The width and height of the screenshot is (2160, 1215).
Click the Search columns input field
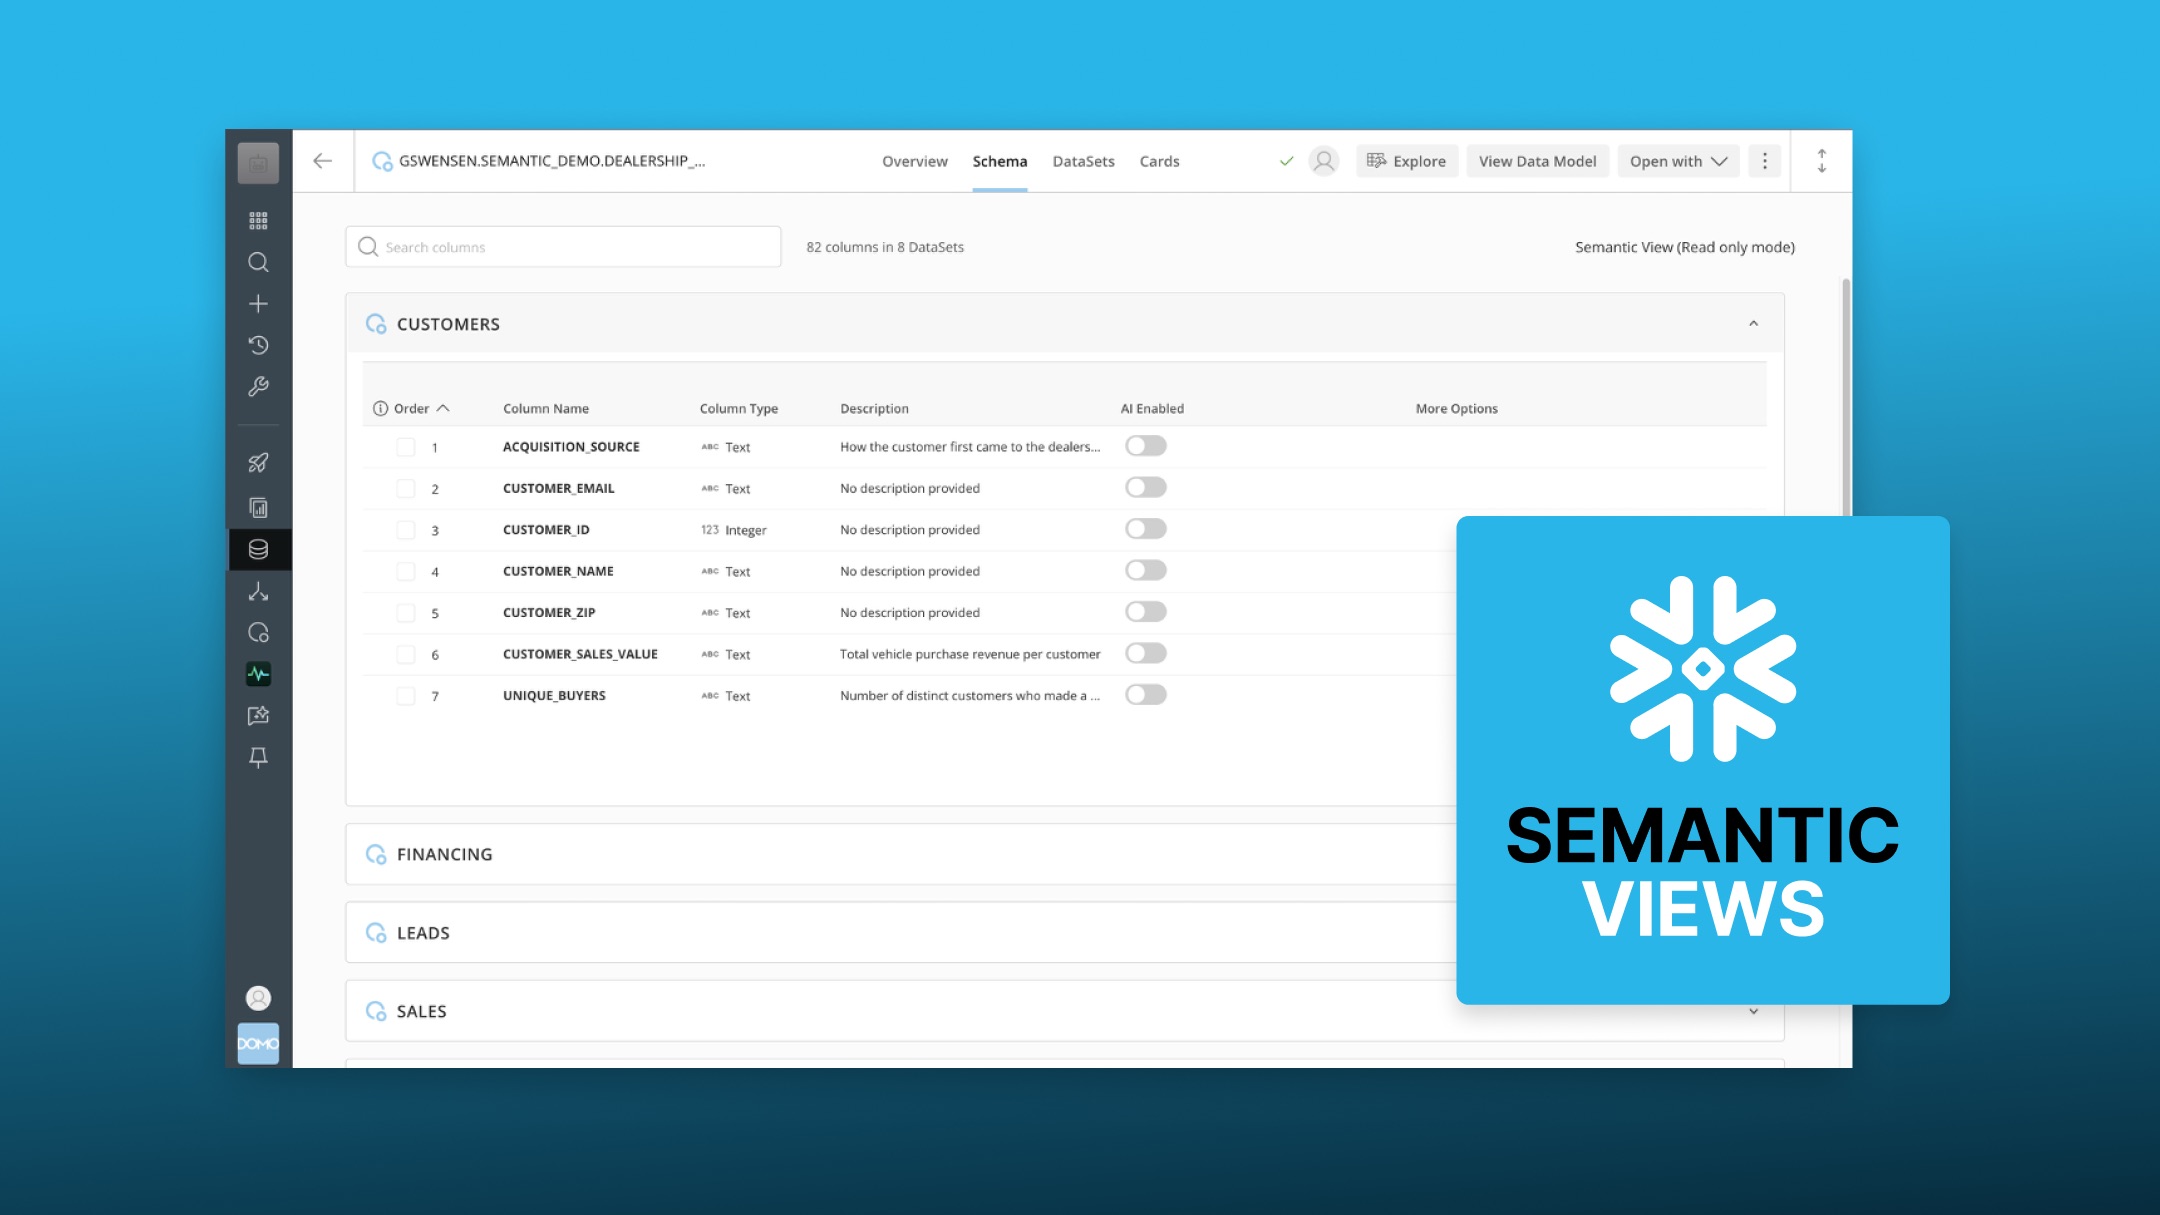[563, 247]
